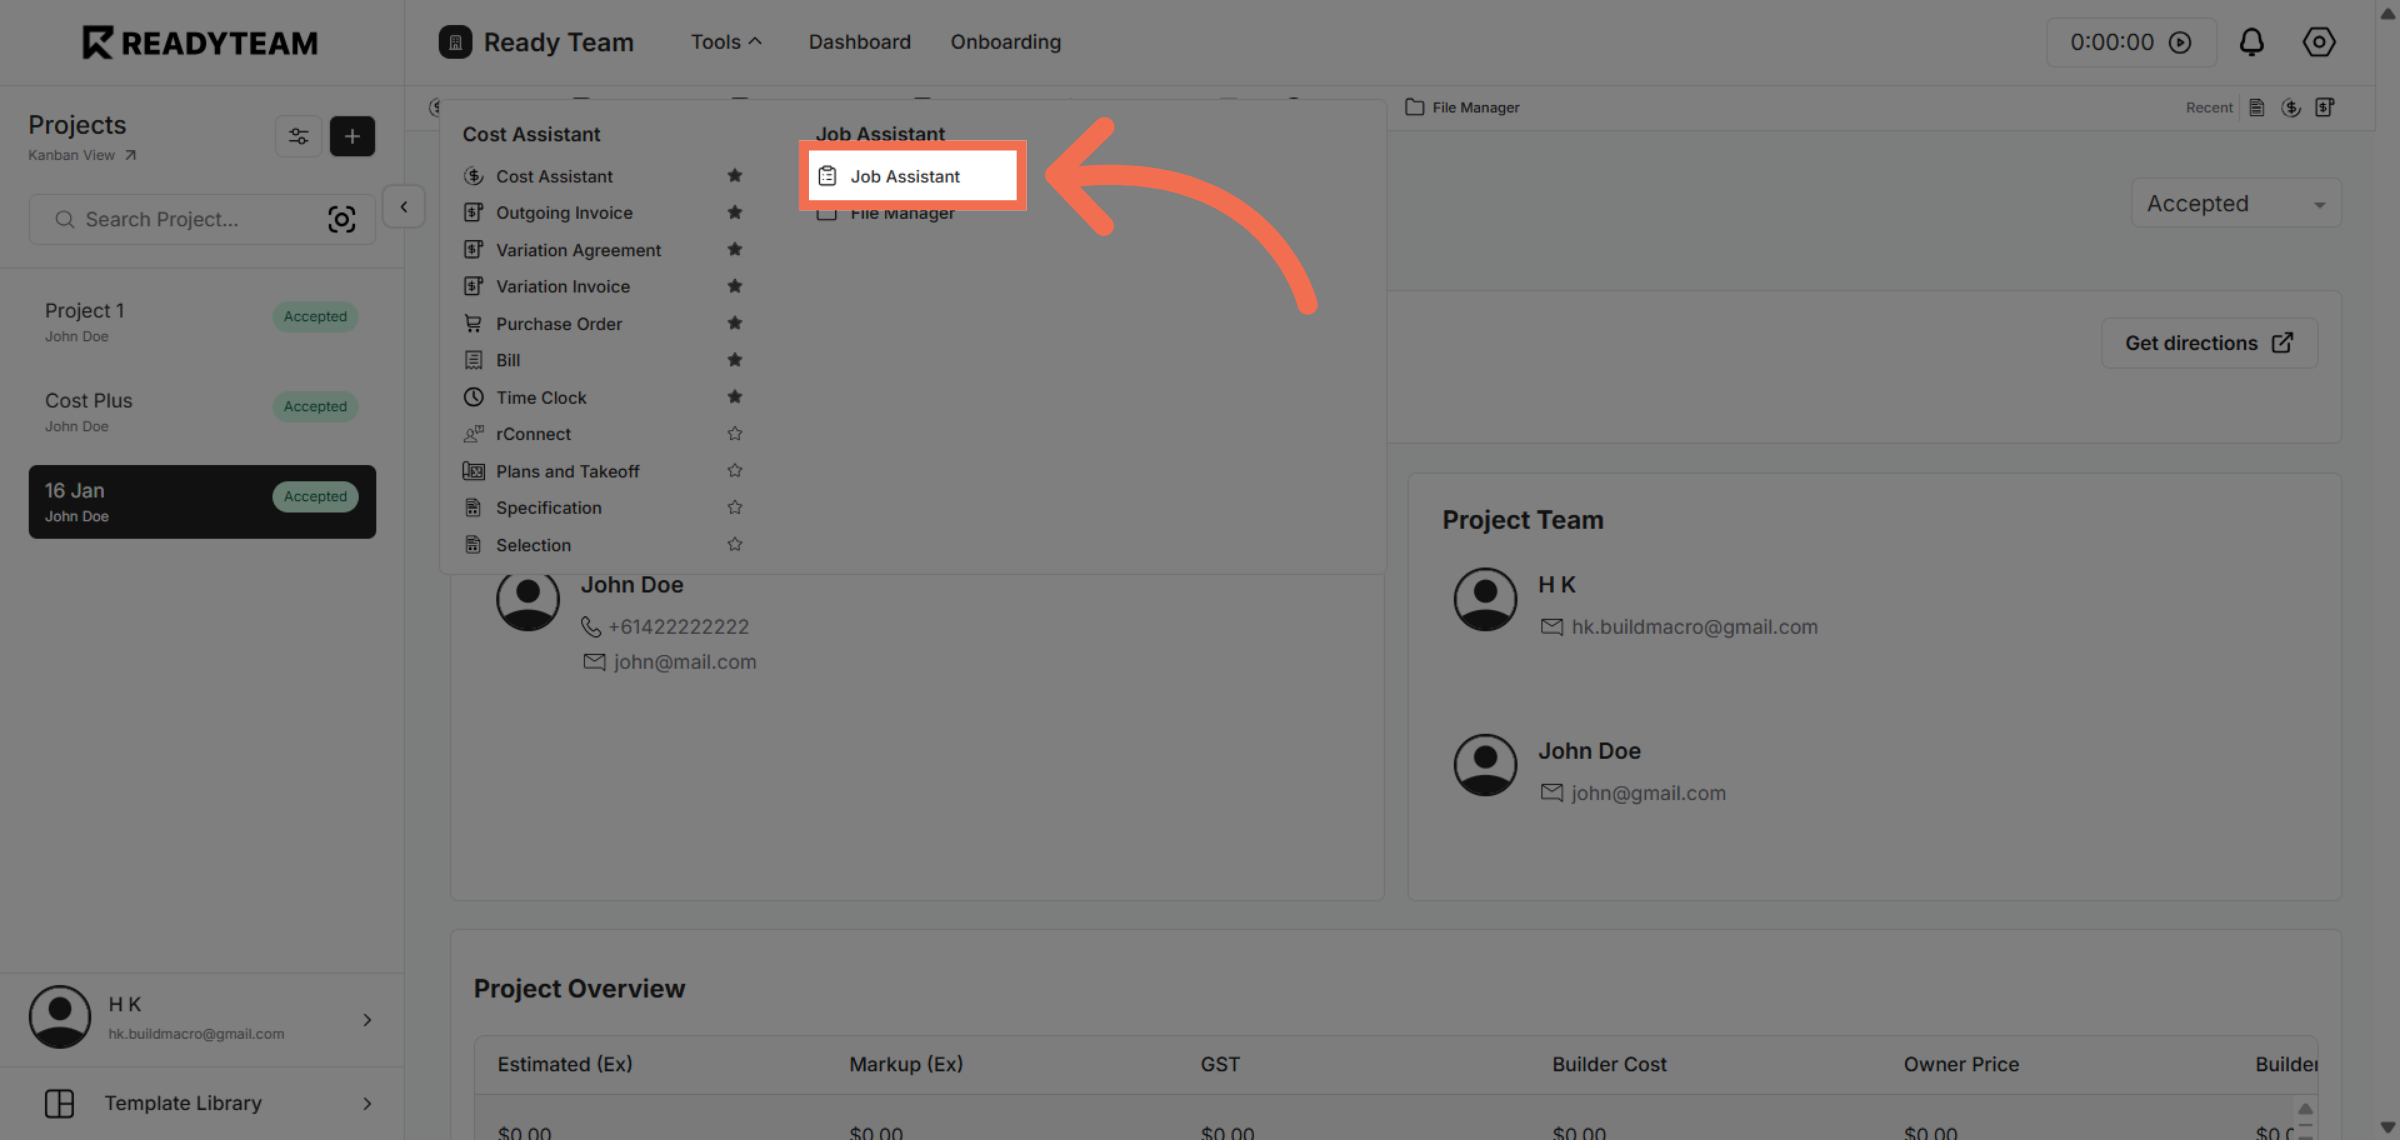Image resolution: width=2400 pixels, height=1140 pixels.
Task: Open the Onboarding section
Action: pyautogui.click(x=1005, y=42)
